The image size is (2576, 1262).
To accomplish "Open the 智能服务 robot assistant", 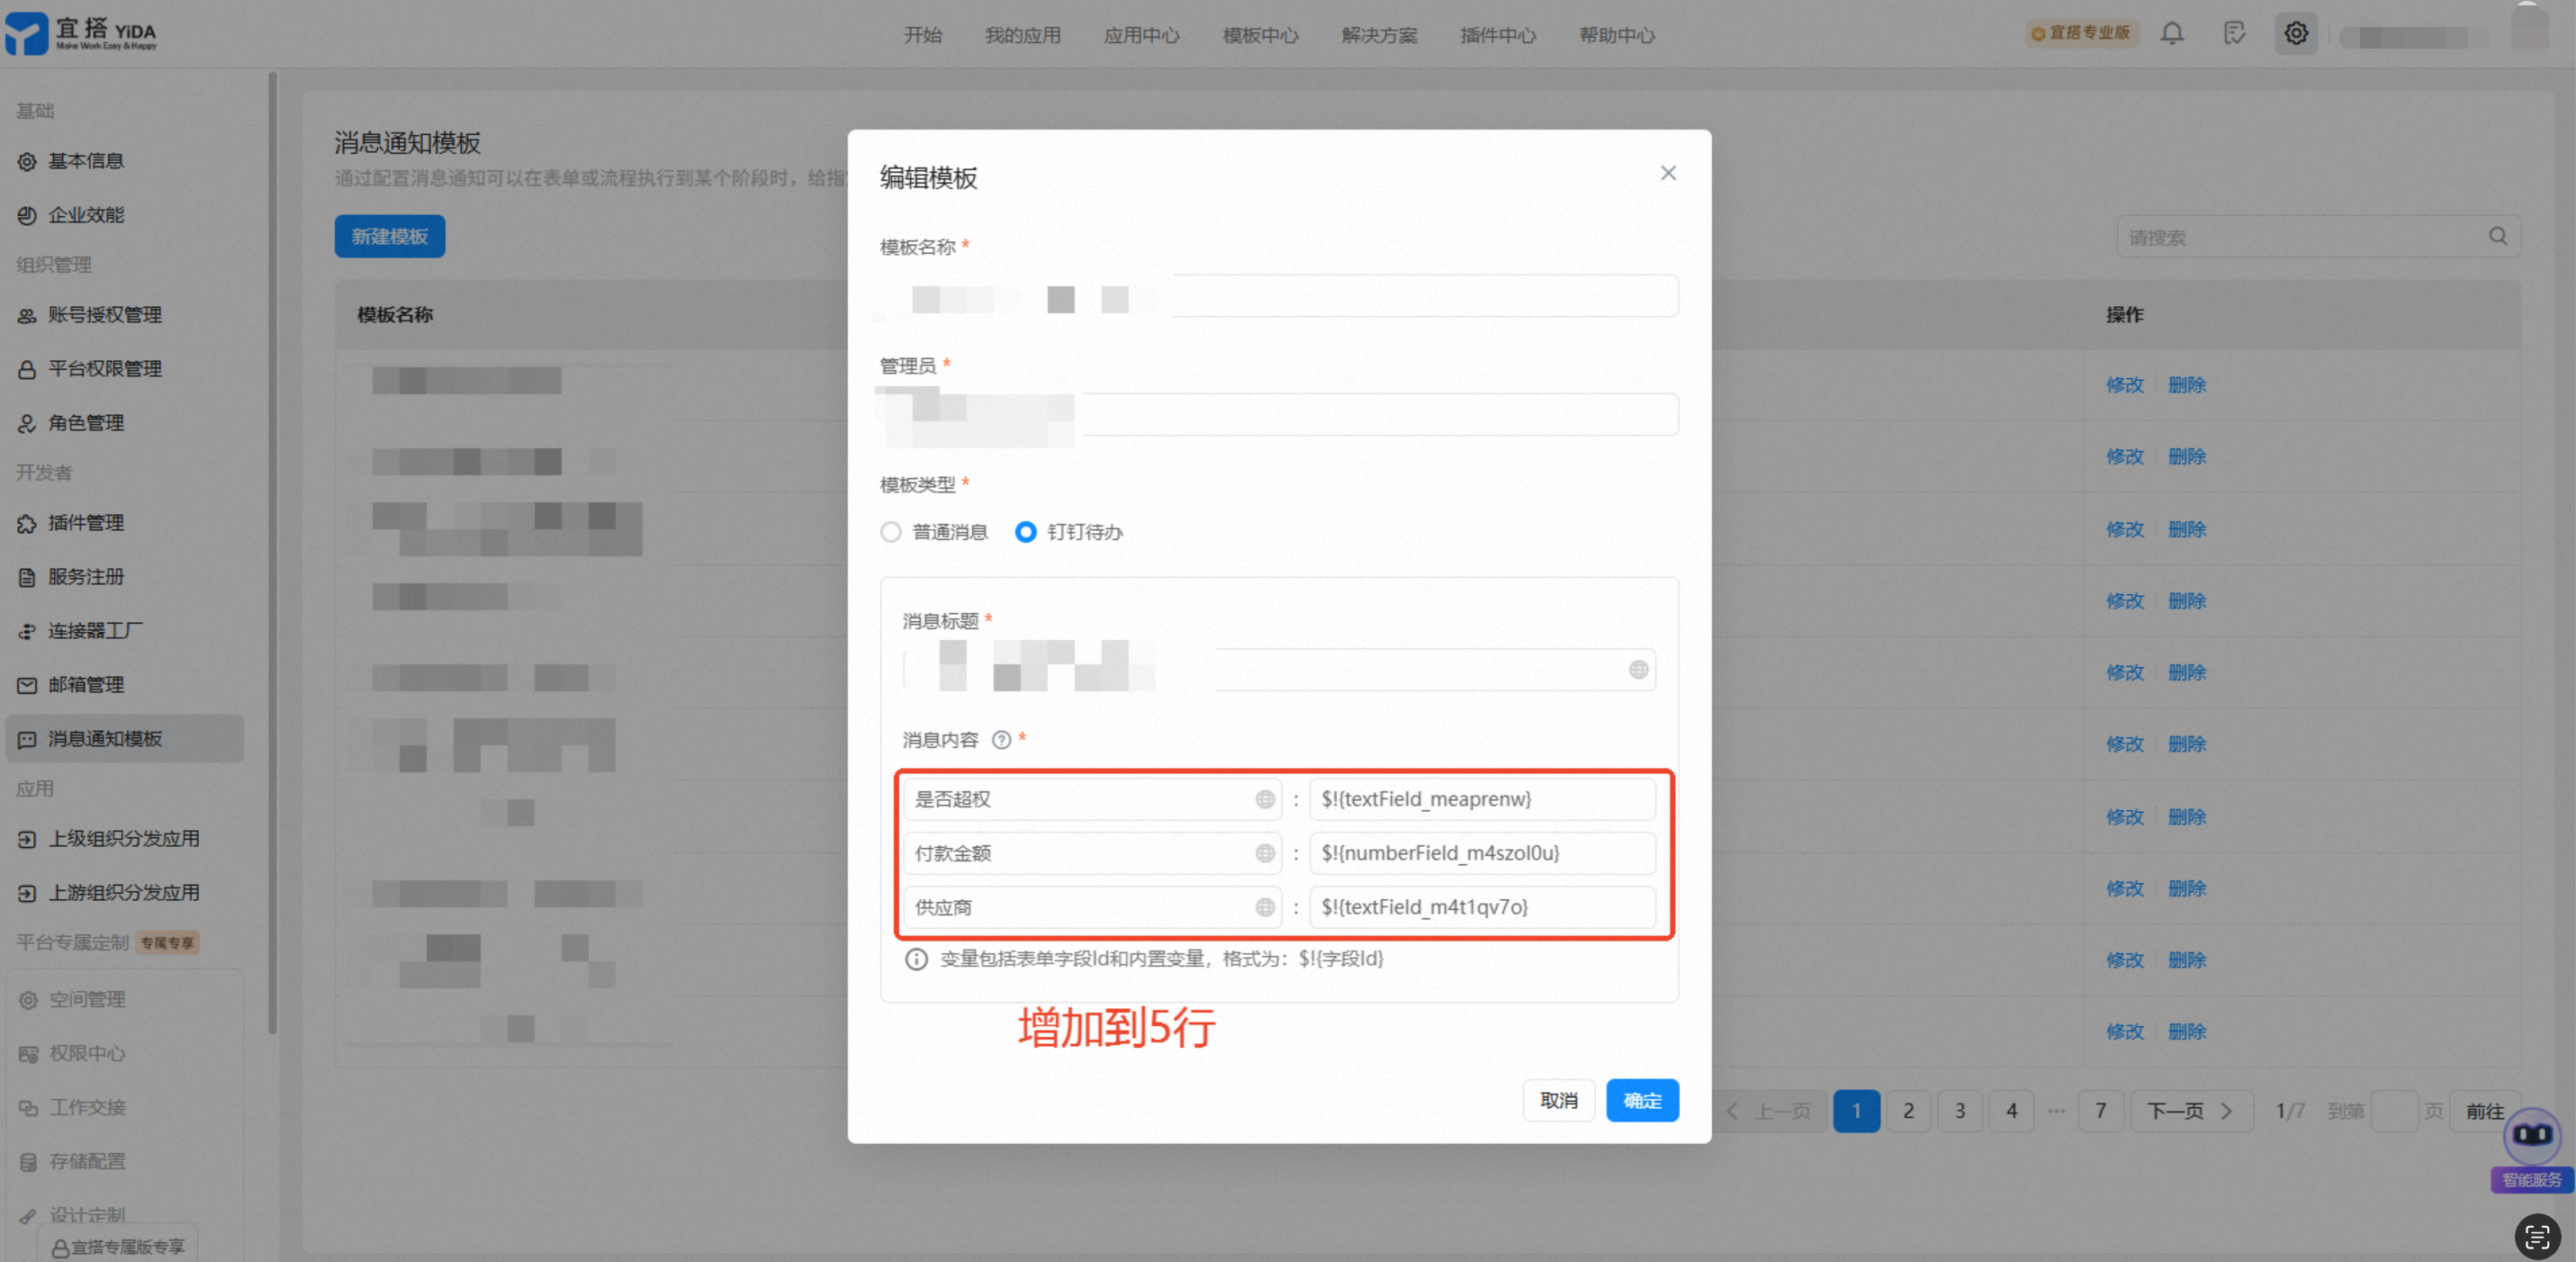I will [x=2531, y=1136].
